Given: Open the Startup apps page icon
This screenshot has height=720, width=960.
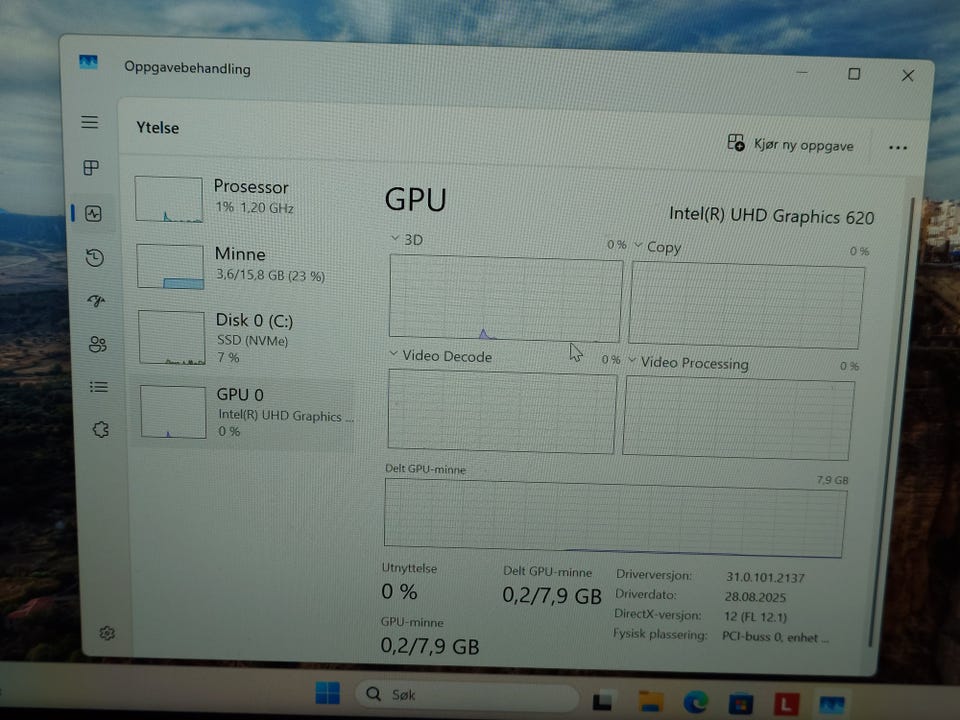Looking at the screenshot, I should click(96, 300).
